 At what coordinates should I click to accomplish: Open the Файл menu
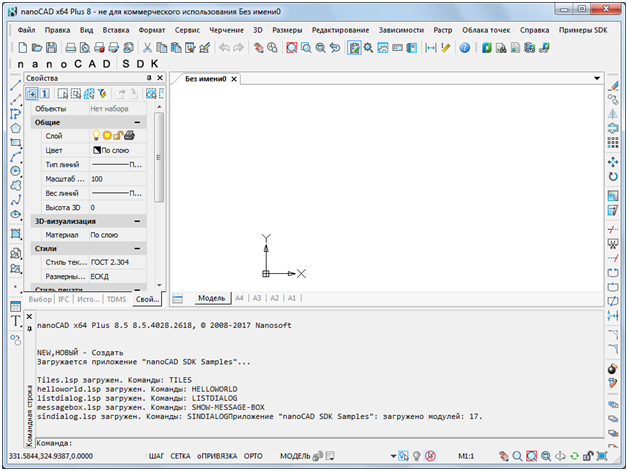tap(26, 30)
